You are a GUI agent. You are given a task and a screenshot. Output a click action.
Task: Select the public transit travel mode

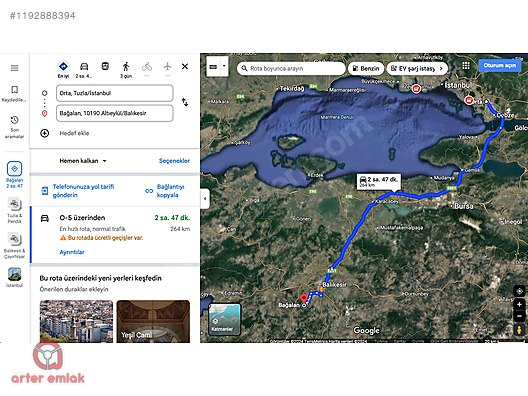tap(105, 66)
